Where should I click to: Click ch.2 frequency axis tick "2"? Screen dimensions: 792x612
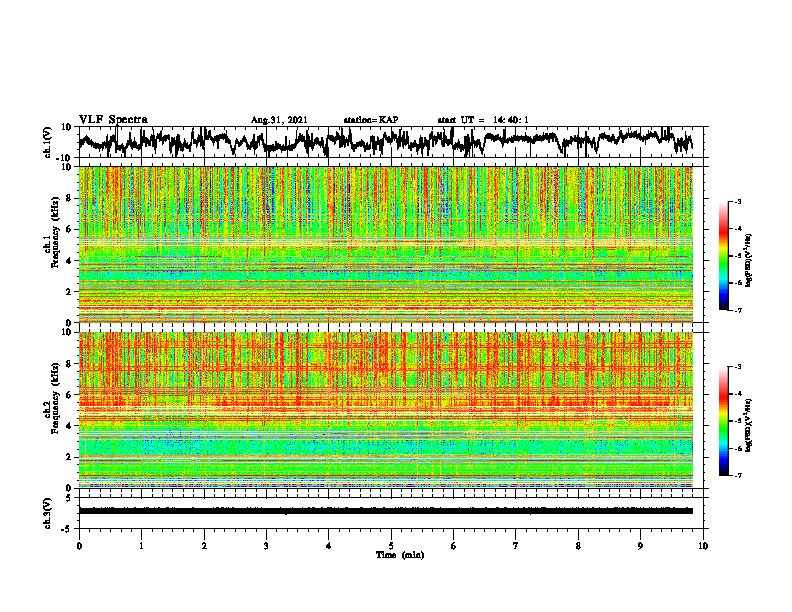tap(69, 457)
